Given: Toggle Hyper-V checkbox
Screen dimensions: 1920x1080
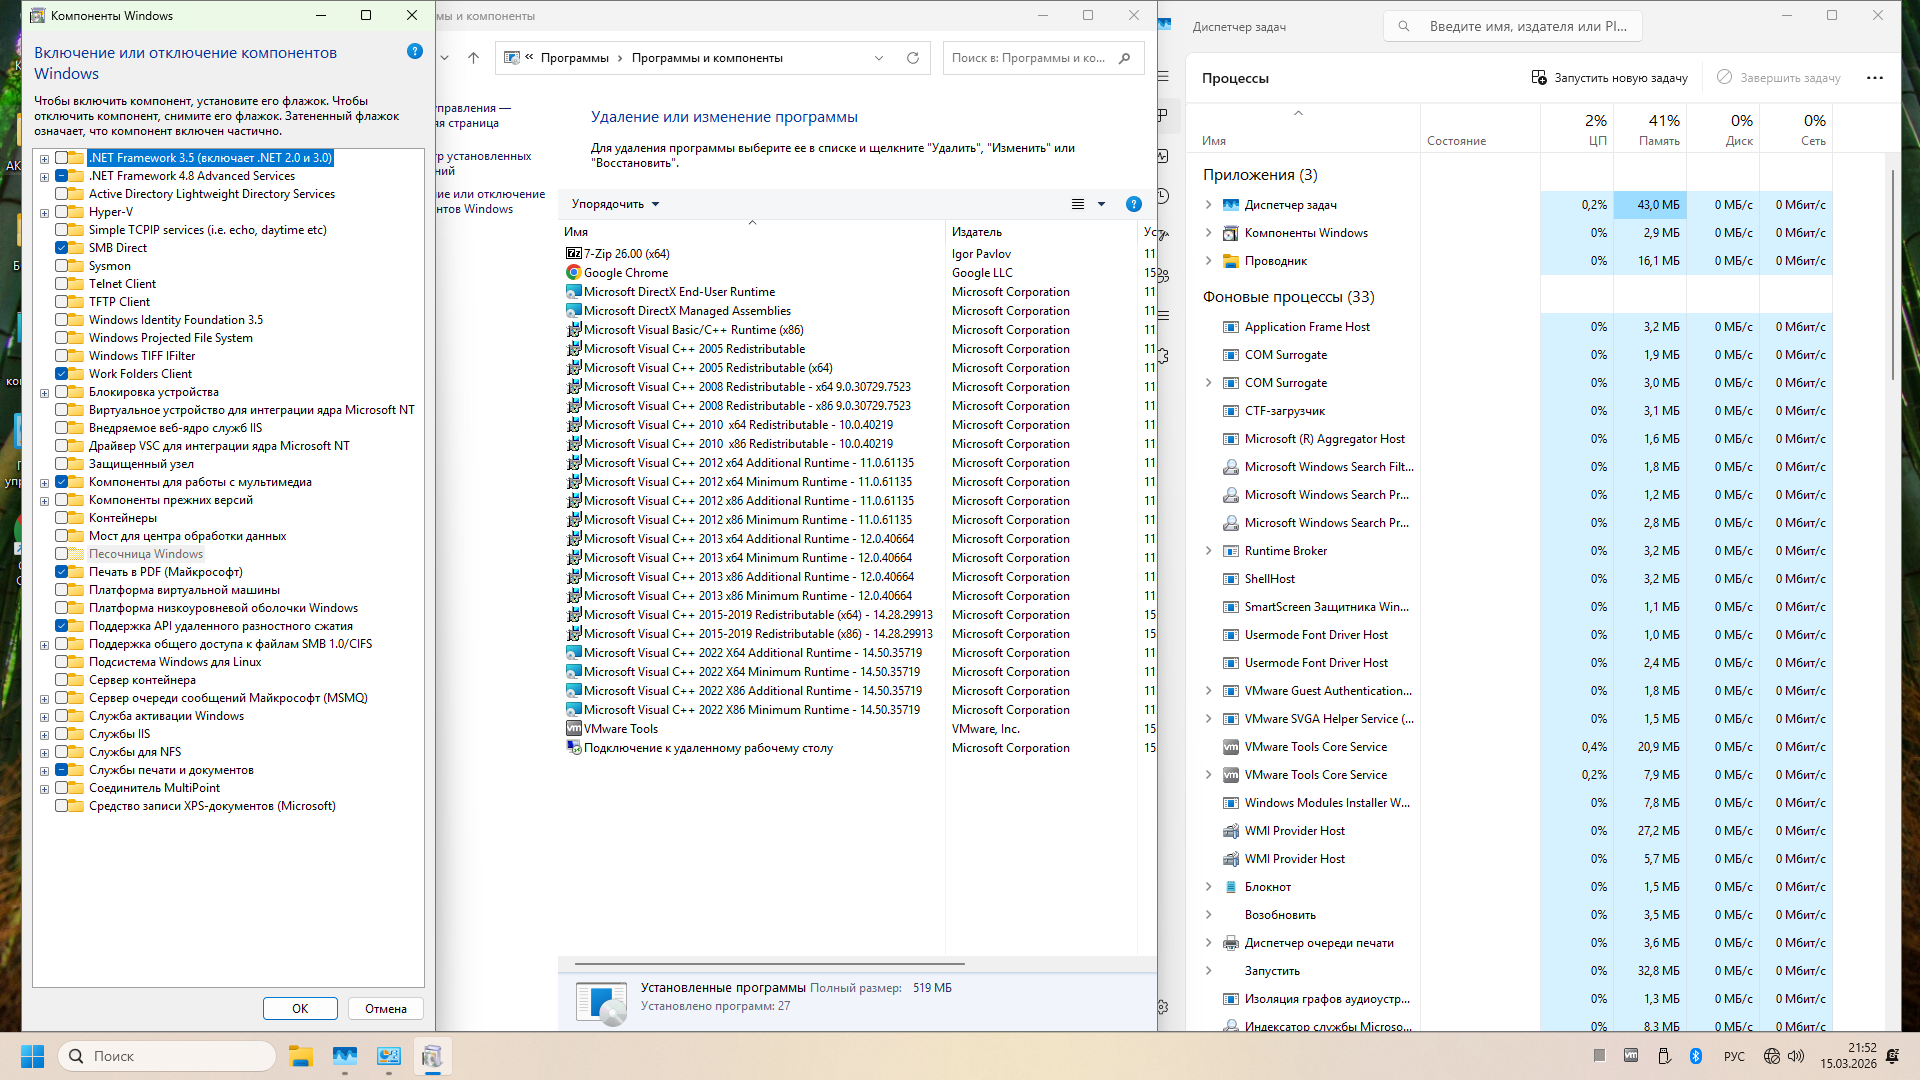Looking at the screenshot, I should 62,212.
